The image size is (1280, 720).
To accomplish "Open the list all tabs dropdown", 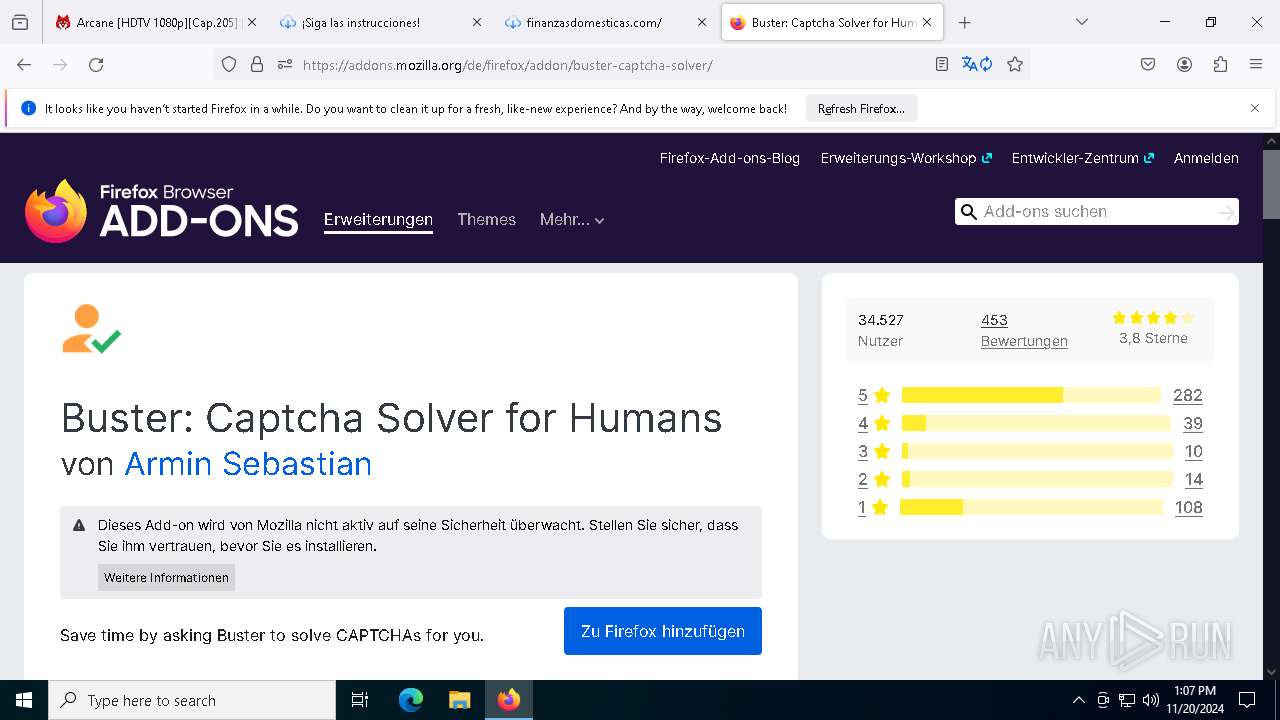I will click(1081, 22).
